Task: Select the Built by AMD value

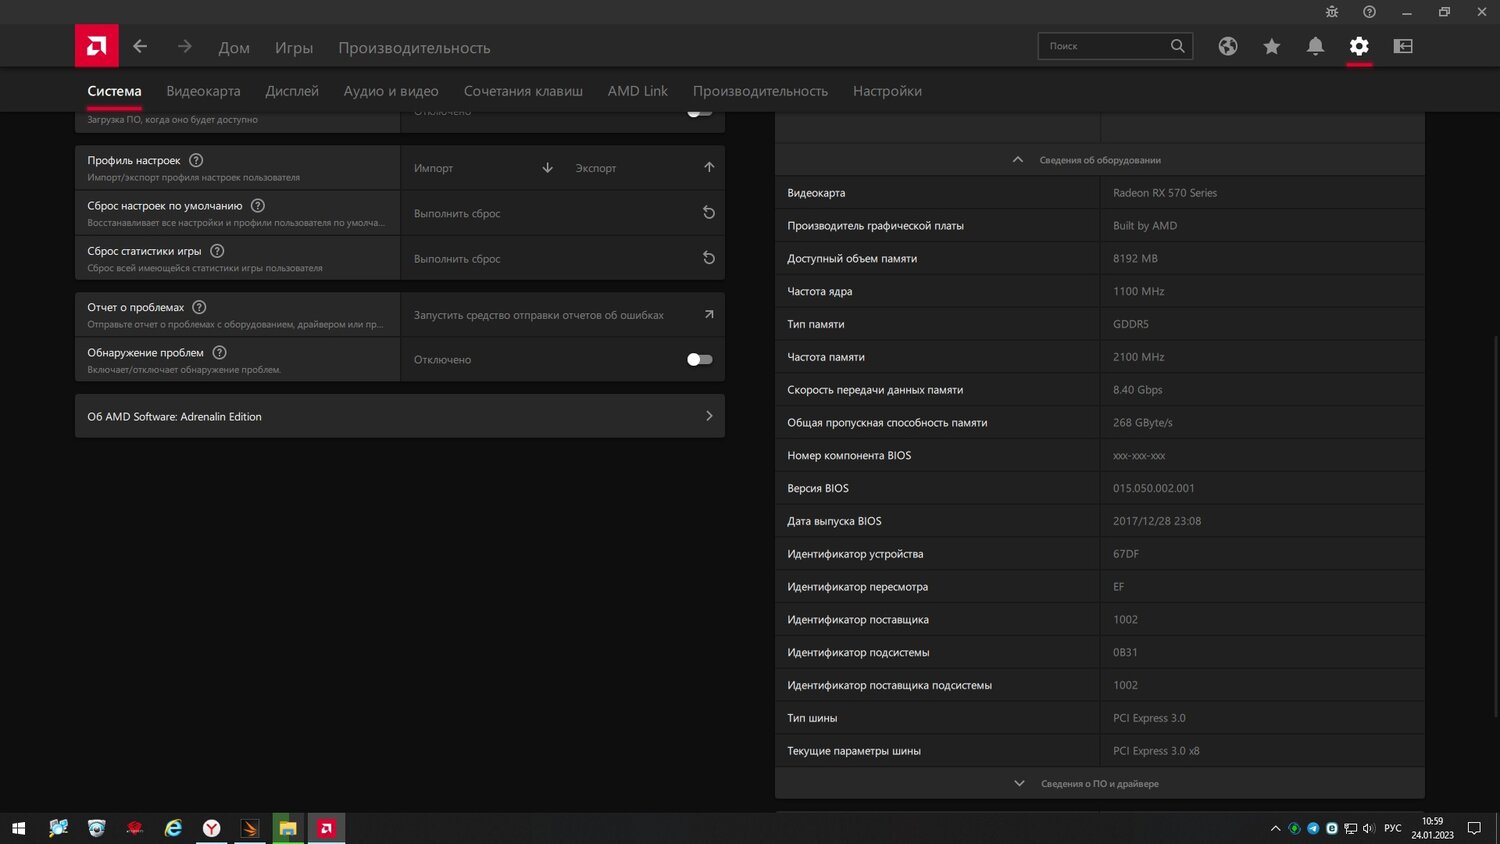Action: tap(1145, 226)
